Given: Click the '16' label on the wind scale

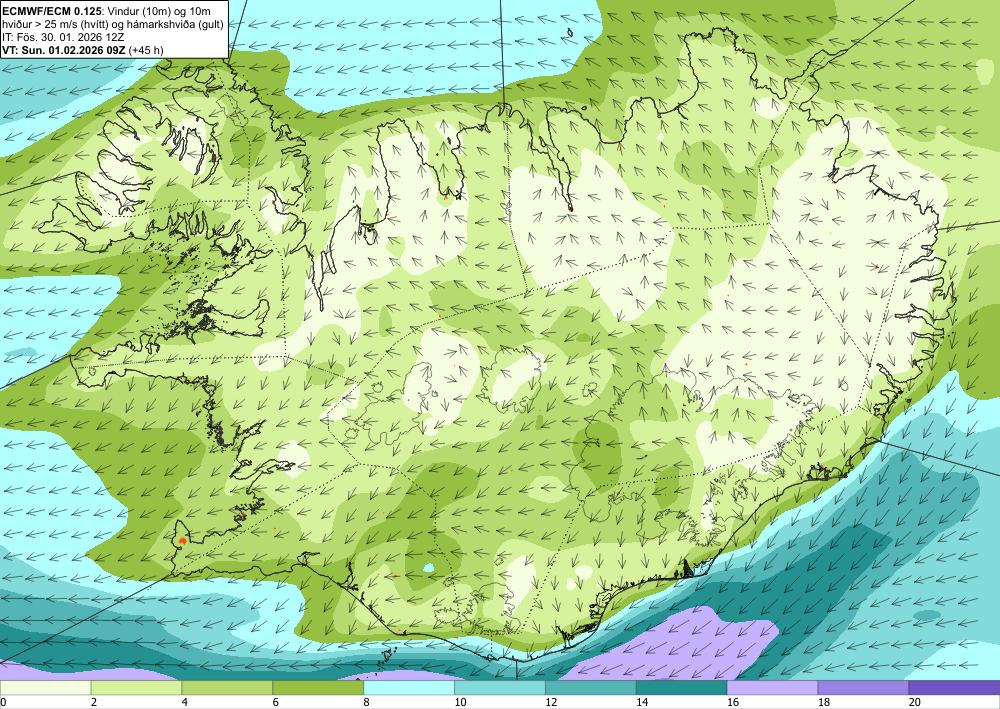Looking at the screenshot, I should [733, 703].
